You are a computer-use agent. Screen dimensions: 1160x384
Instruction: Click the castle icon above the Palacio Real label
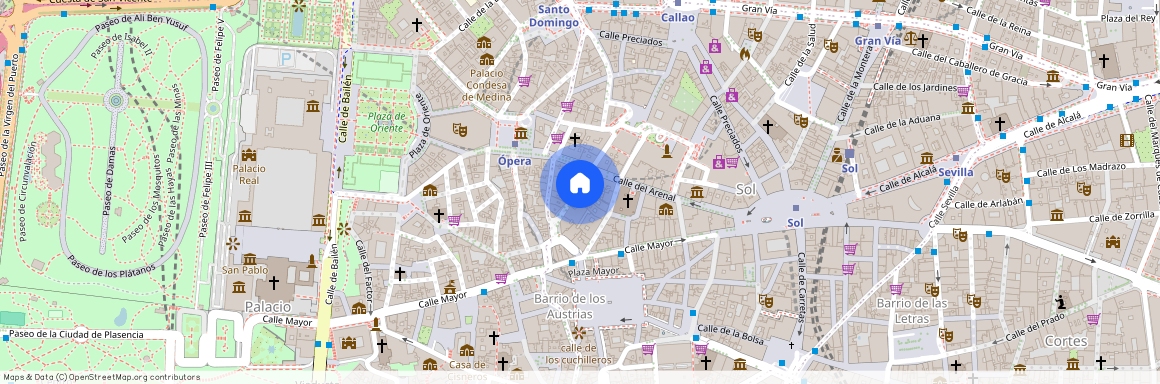coord(248,155)
